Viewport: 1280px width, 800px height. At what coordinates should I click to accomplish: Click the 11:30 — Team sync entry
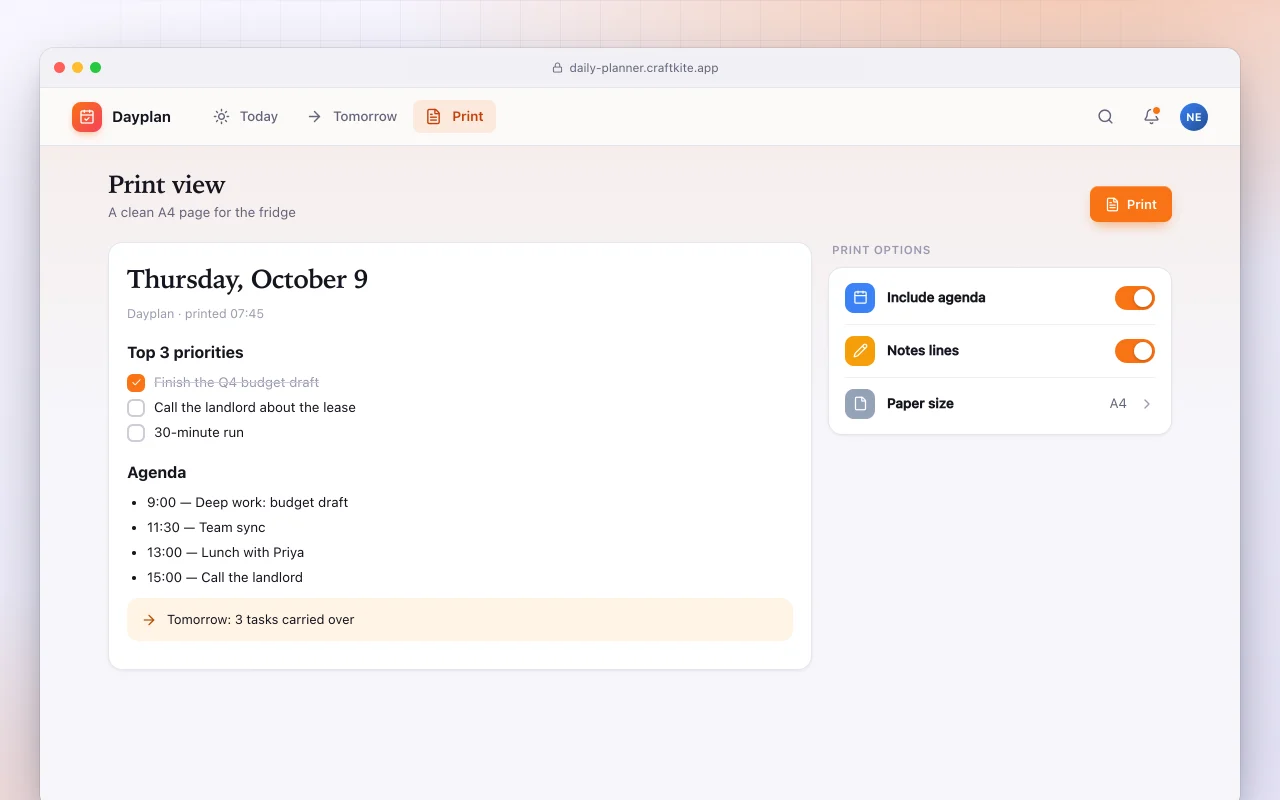[206, 528]
